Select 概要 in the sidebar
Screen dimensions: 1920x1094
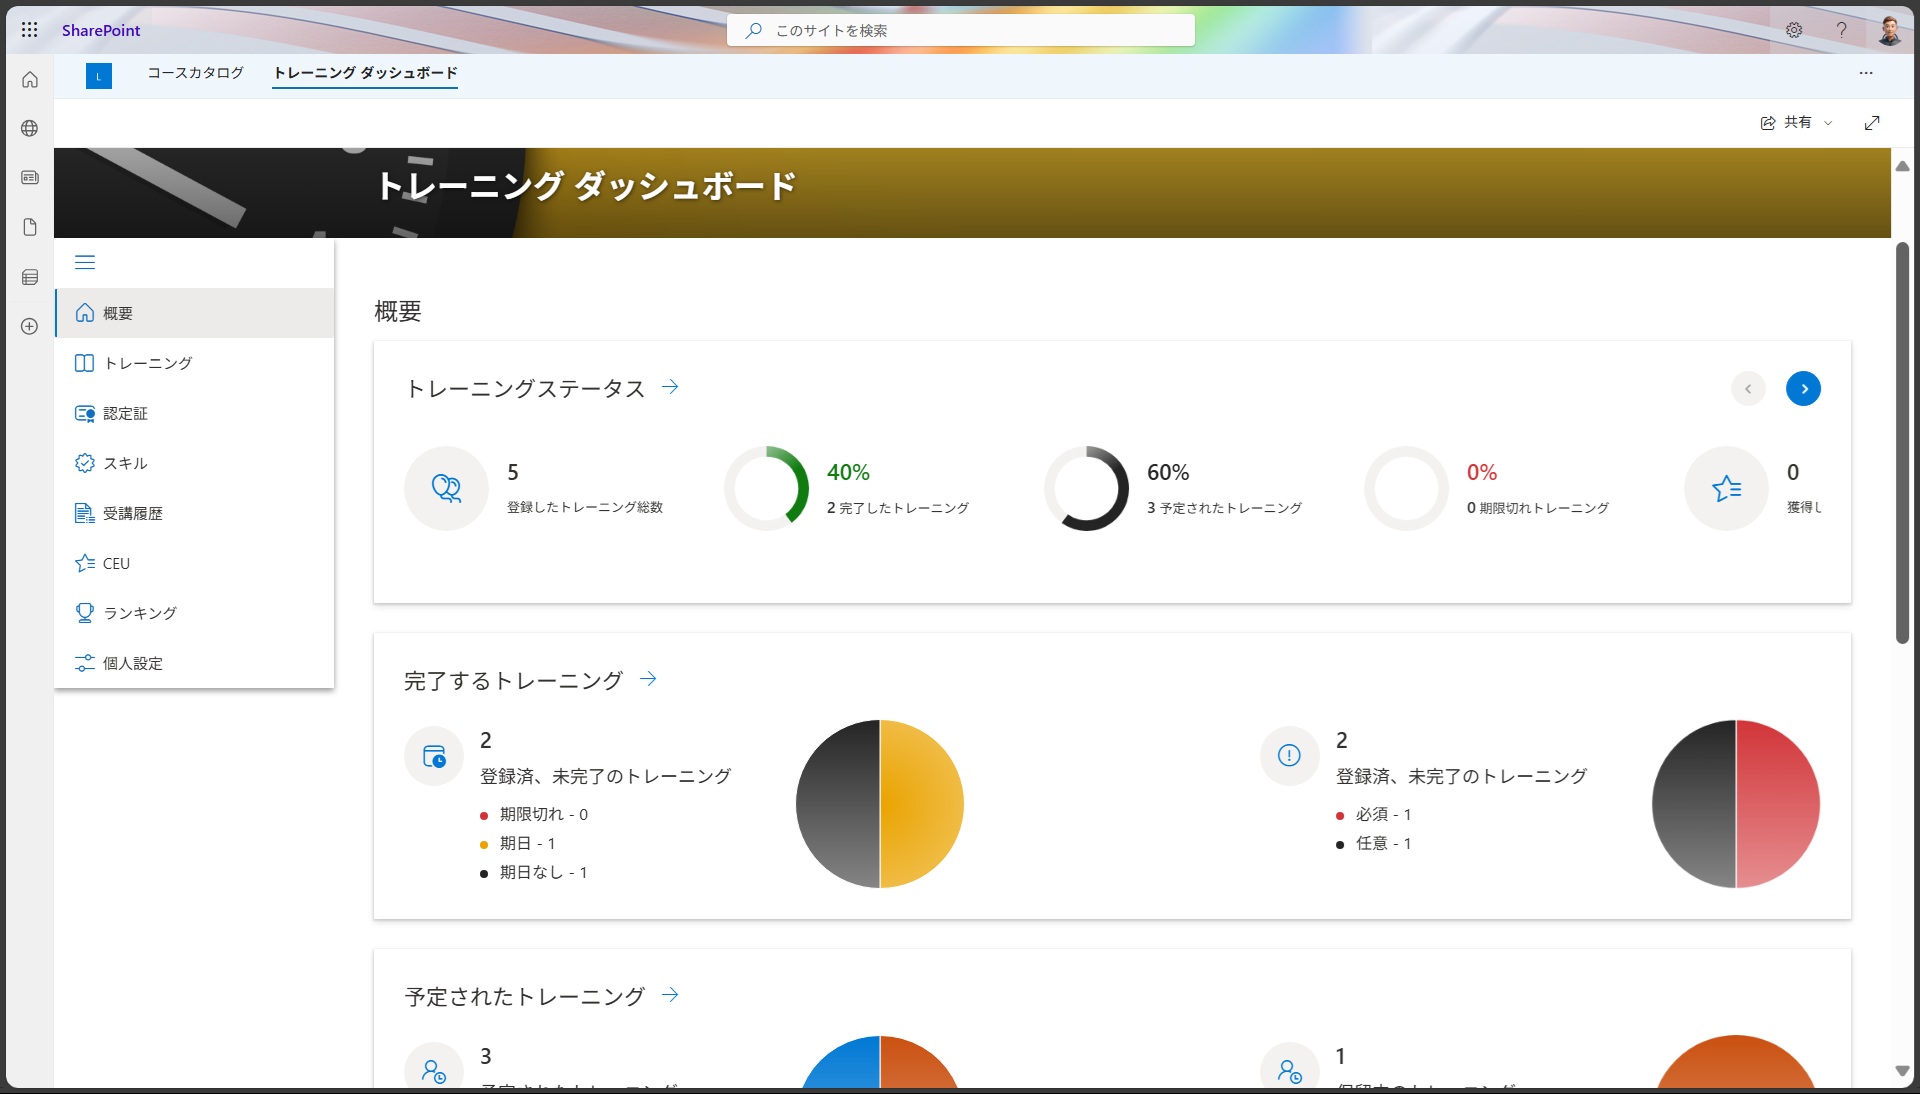pyautogui.click(x=195, y=313)
